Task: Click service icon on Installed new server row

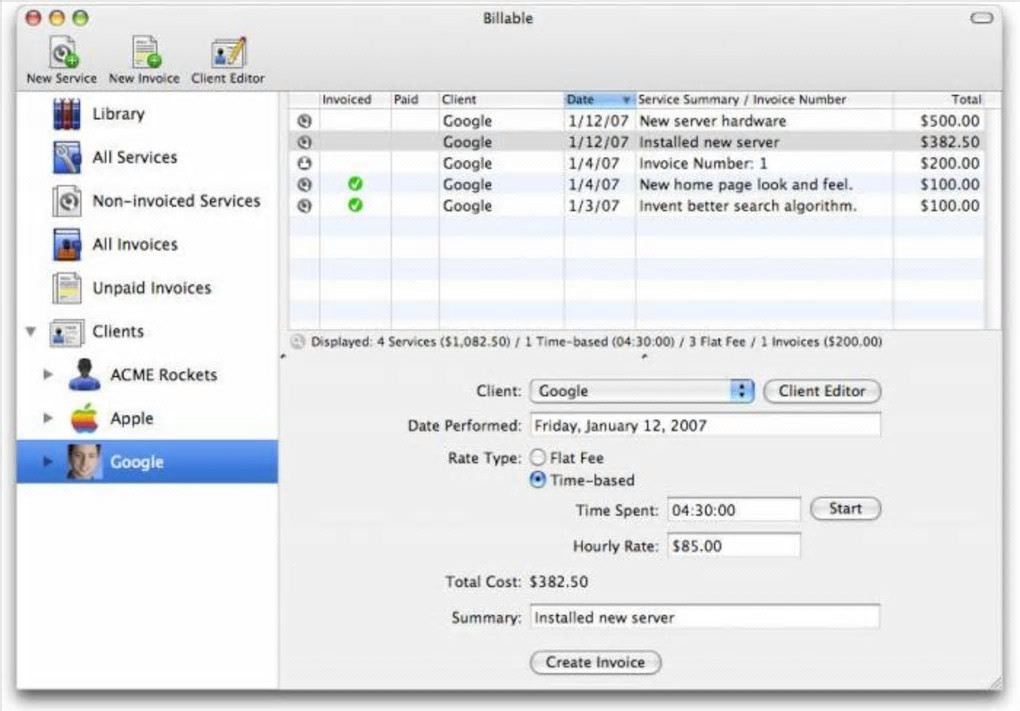Action: pyautogui.click(x=304, y=142)
